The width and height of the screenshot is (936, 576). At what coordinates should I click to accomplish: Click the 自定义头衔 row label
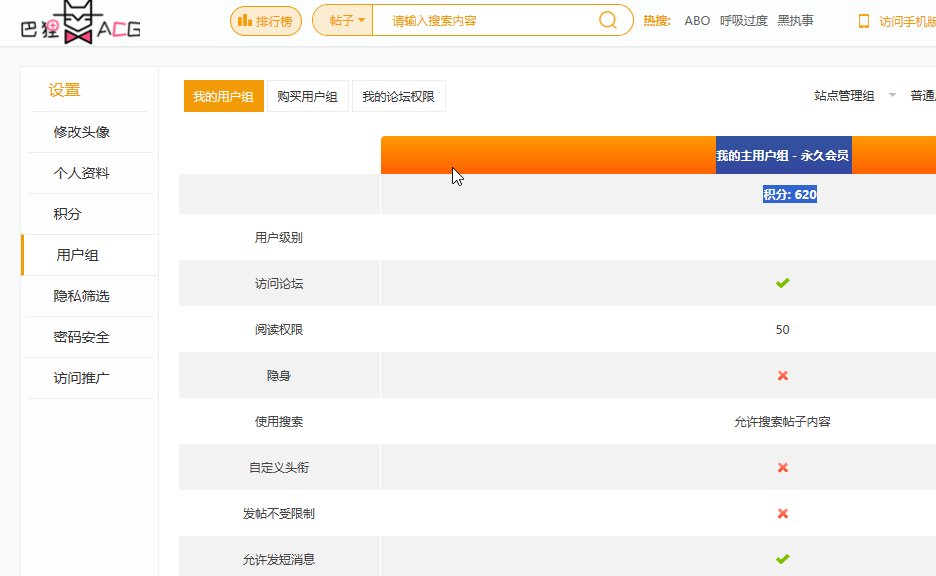click(279, 467)
